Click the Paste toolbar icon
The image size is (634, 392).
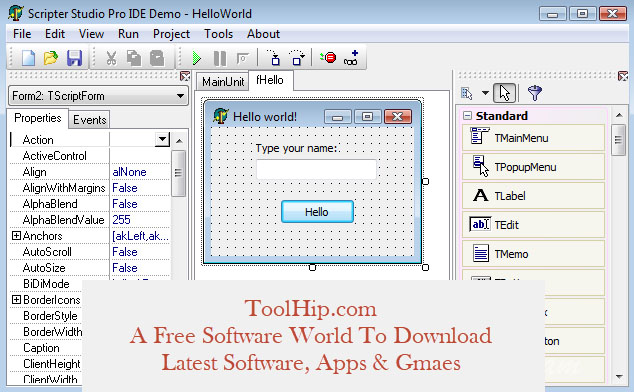pos(157,58)
